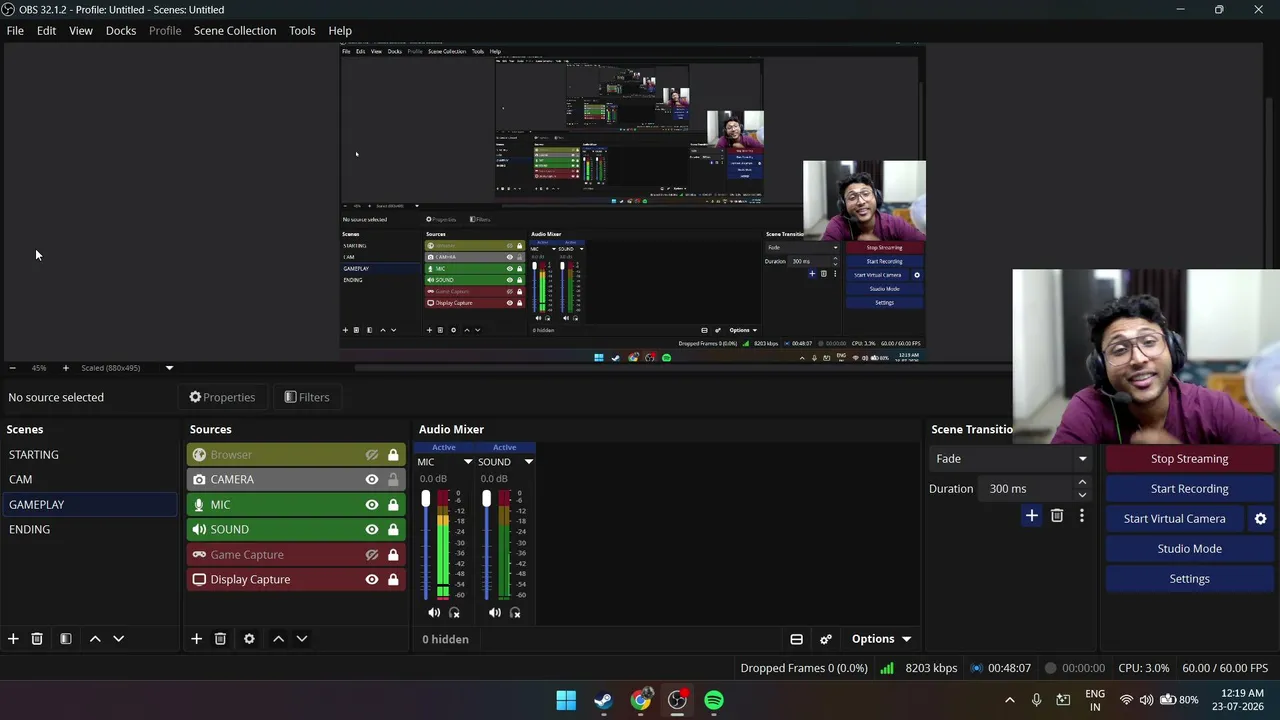Adjust the MIC volume fader
The width and height of the screenshot is (1280, 720).
426,499
